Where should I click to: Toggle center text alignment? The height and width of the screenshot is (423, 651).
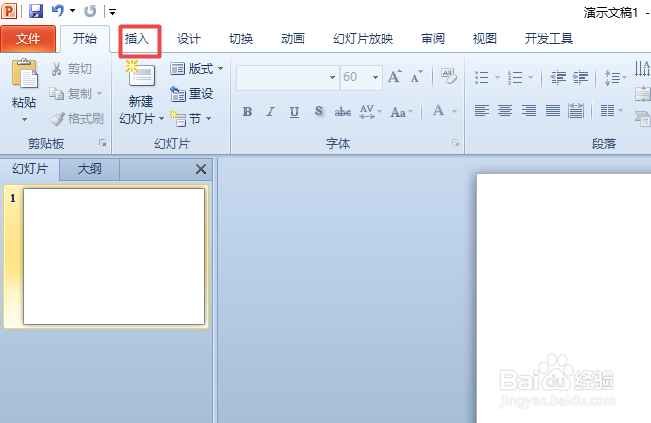(505, 111)
